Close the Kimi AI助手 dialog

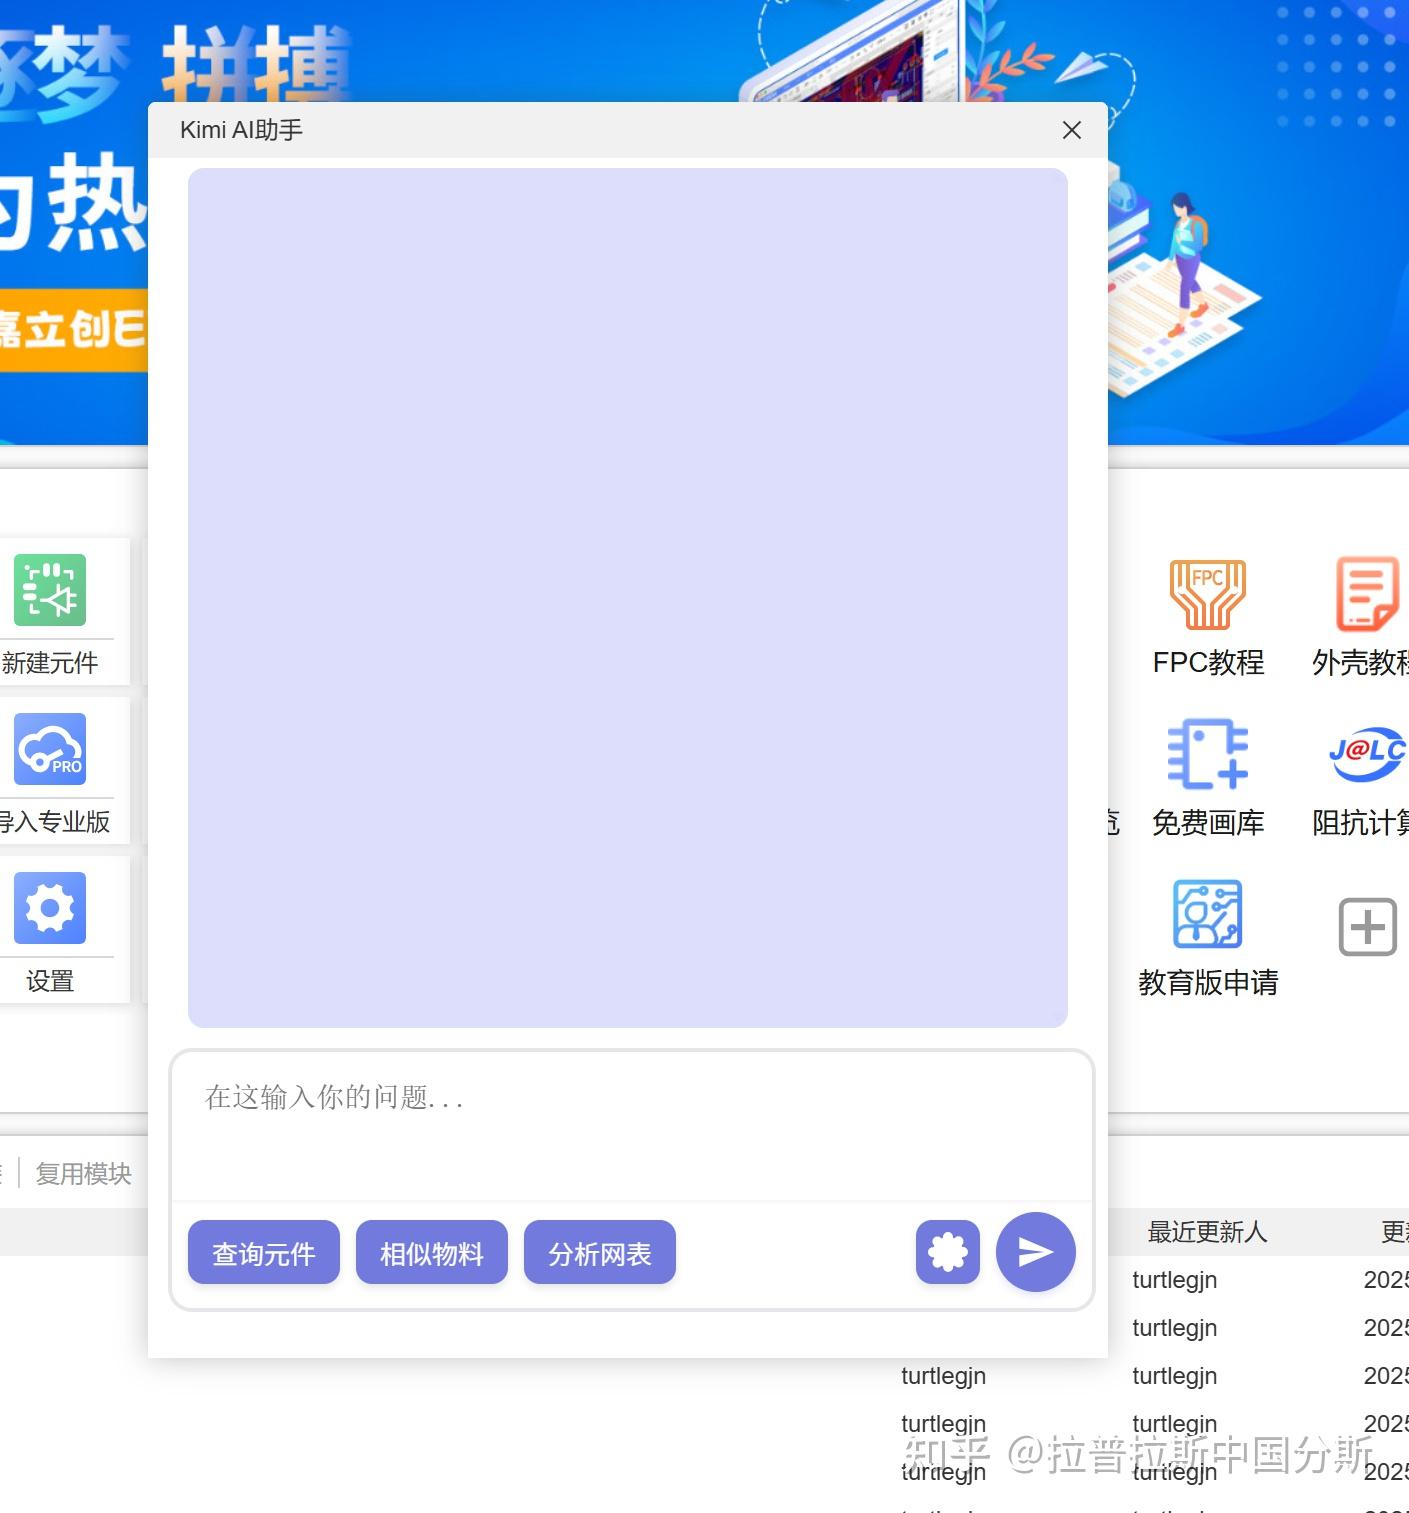pos(1071,130)
